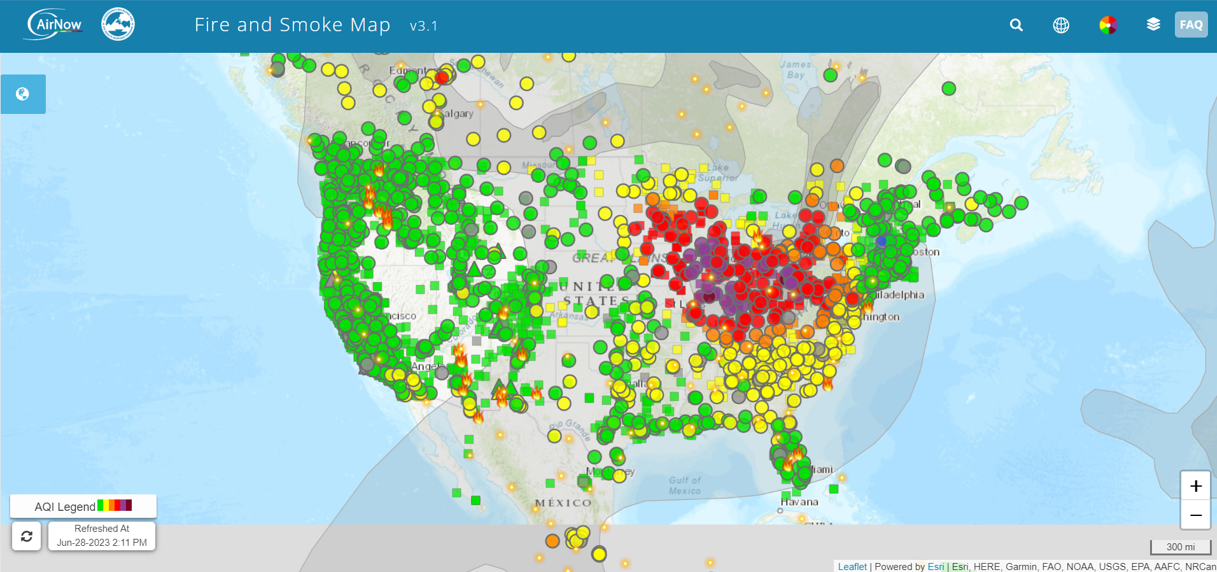Click the AirNow logo
1217x572 pixels.
(54, 24)
